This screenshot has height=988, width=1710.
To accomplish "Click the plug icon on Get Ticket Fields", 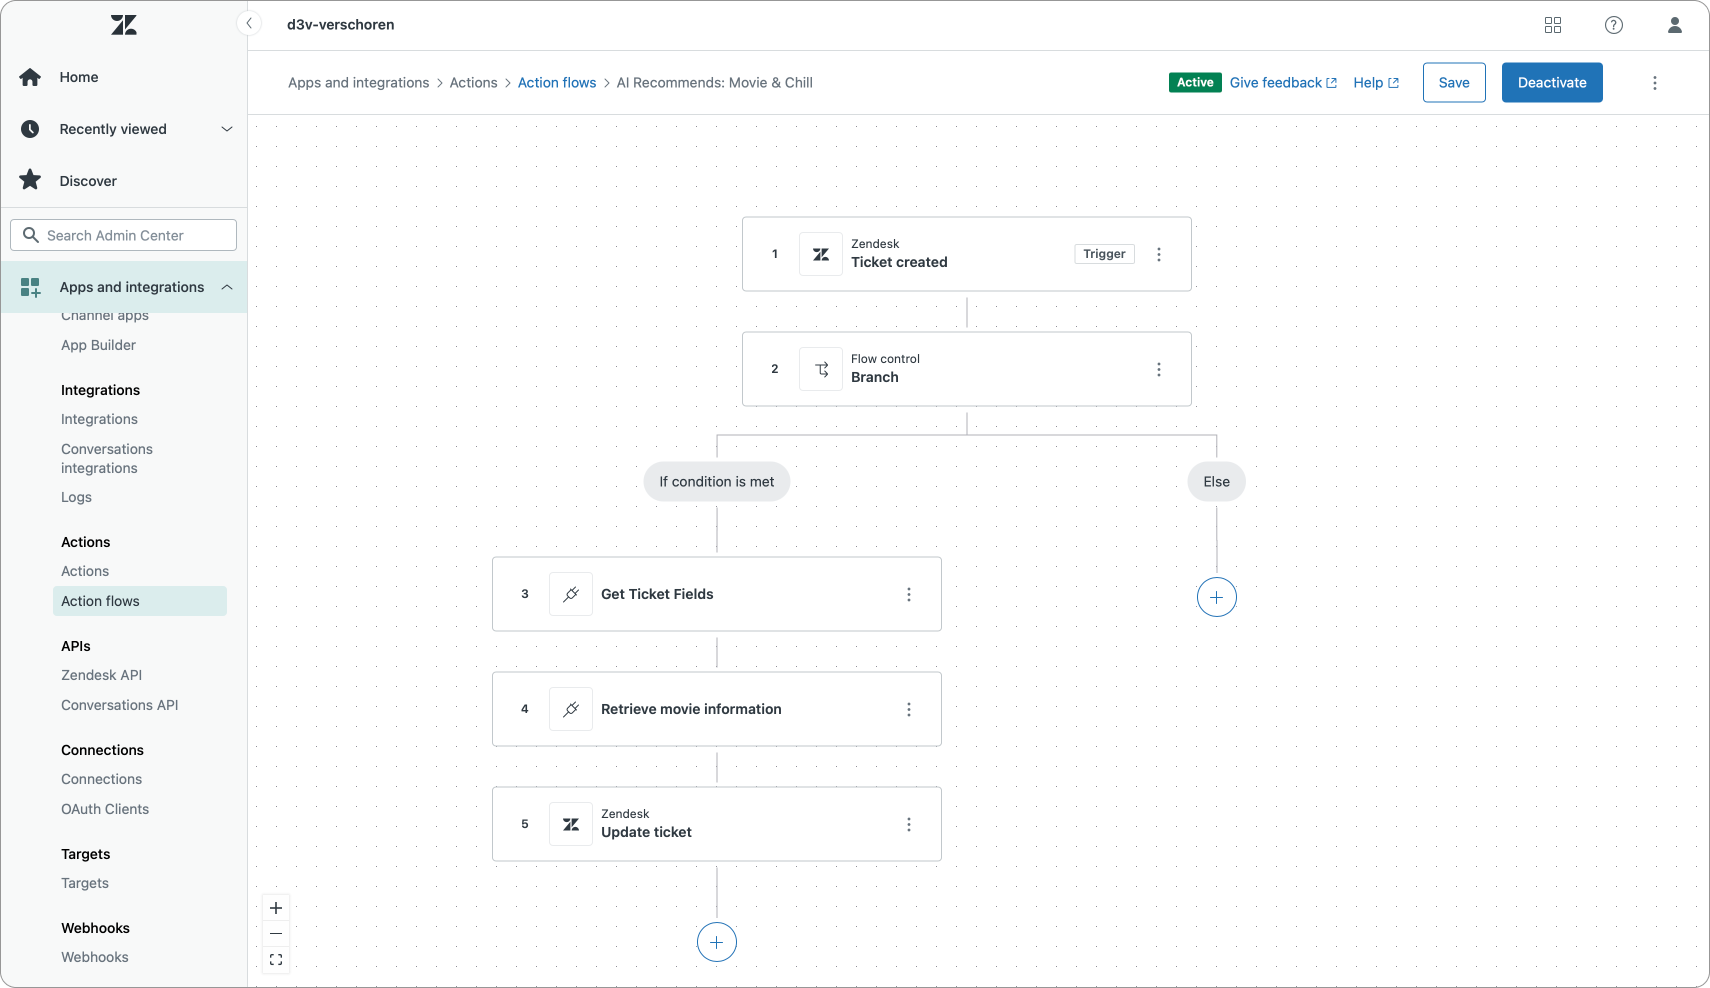I will click(x=571, y=594).
